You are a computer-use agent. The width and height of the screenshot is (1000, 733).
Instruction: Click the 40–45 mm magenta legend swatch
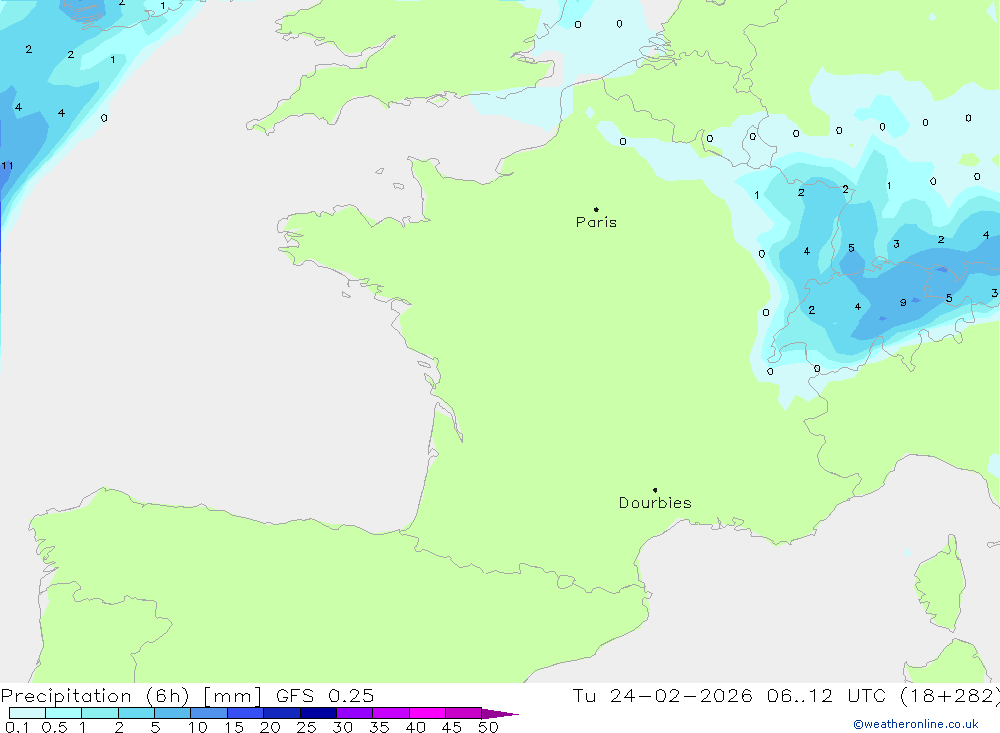coord(427,713)
